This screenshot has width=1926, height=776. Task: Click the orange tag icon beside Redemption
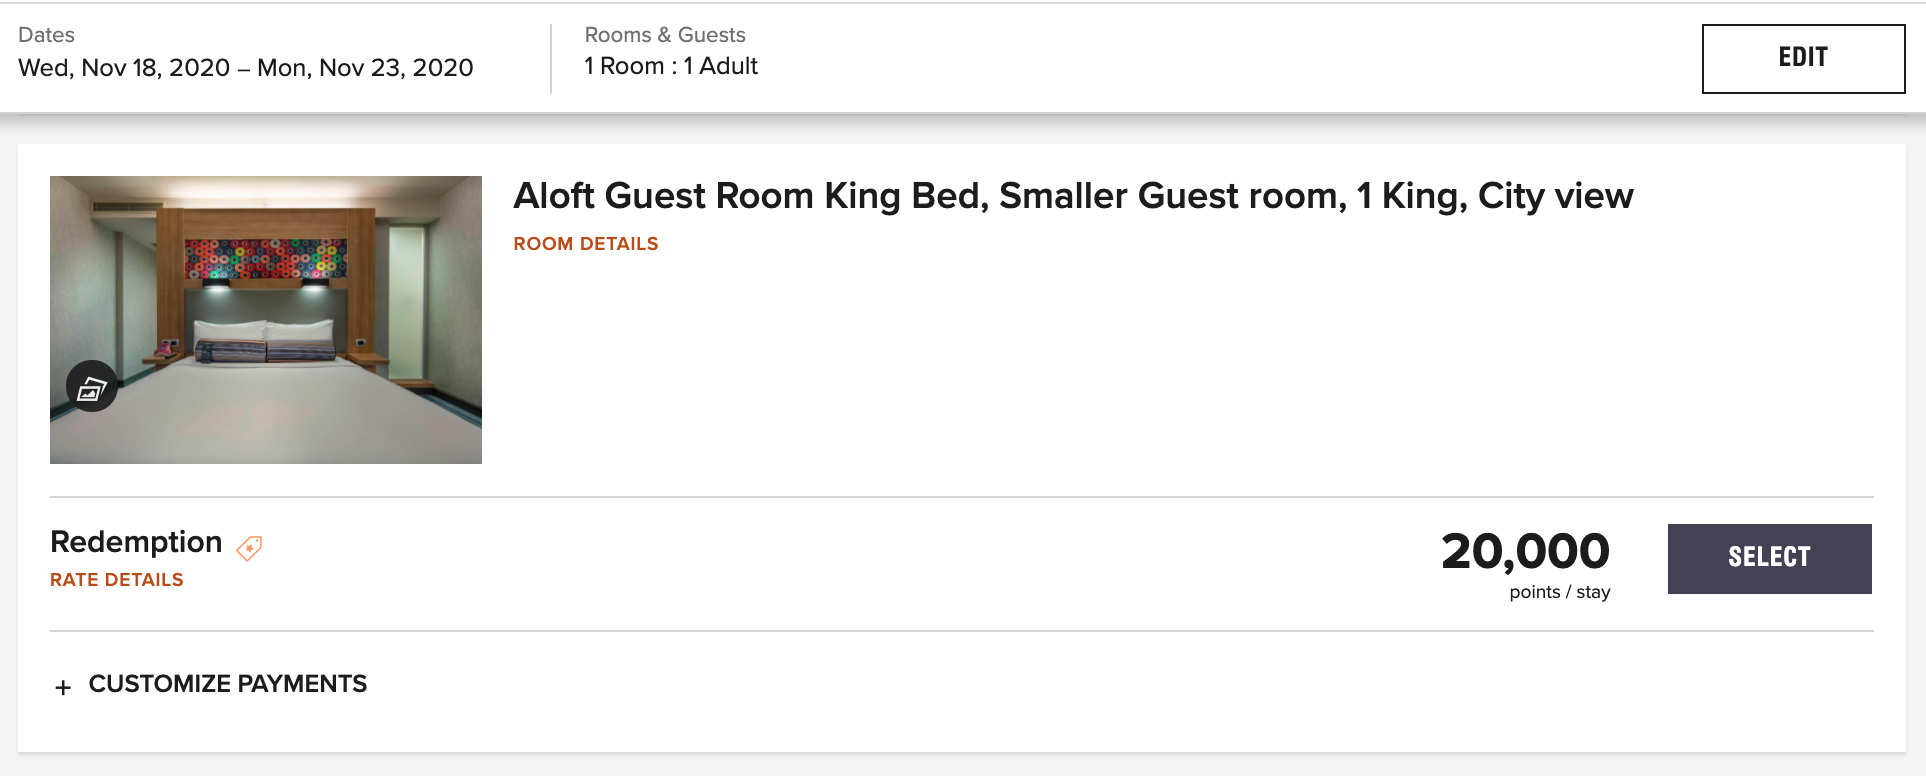(249, 547)
